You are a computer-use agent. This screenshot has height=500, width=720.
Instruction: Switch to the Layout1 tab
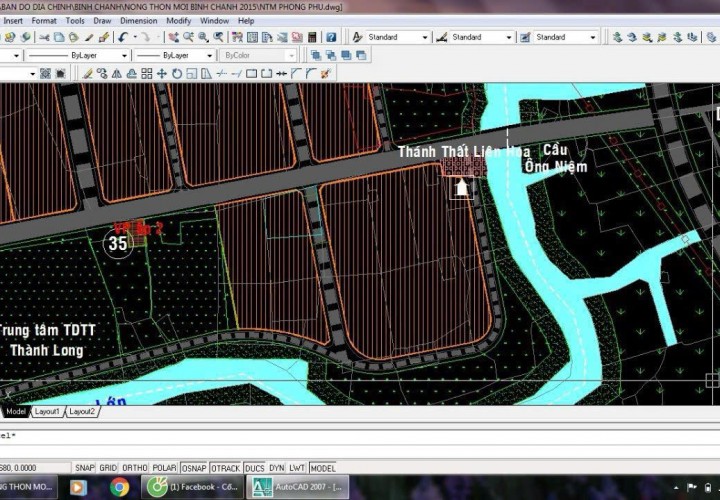click(46, 411)
